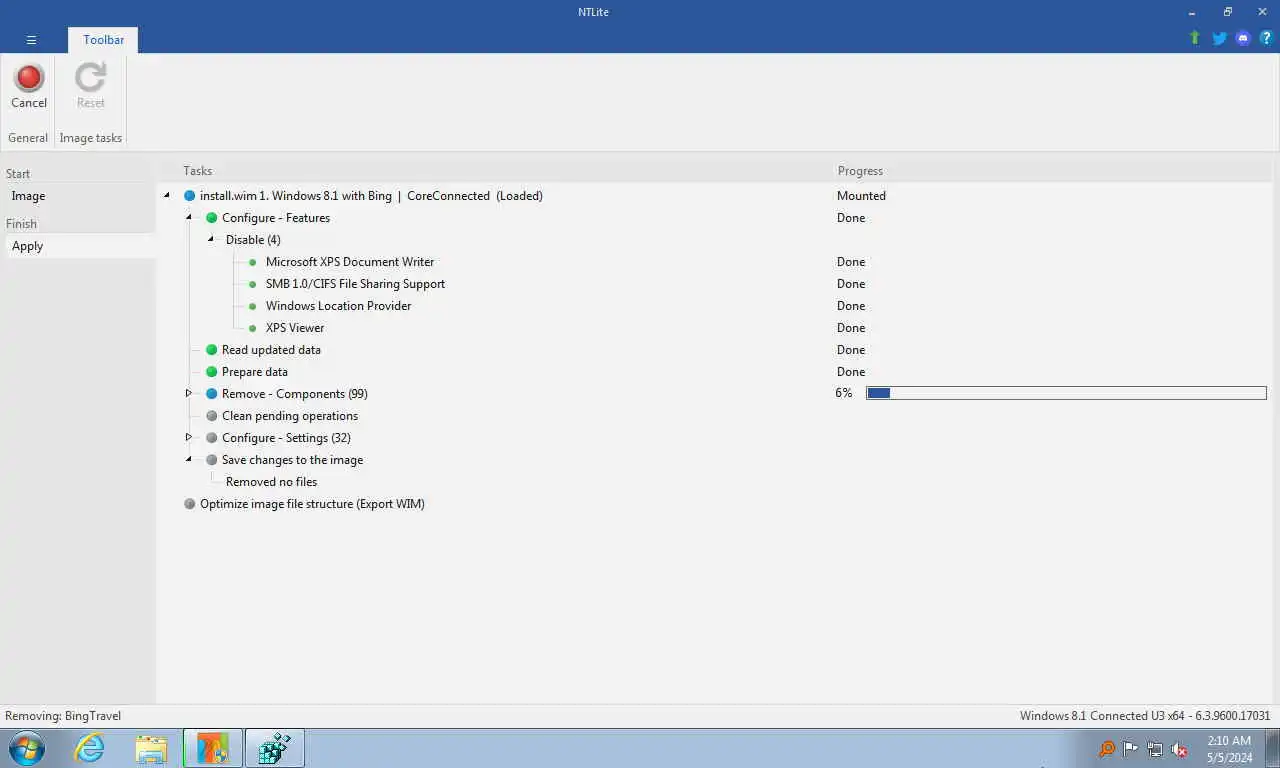Screen dimensions: 1280x768
Task: Select Optimize image file structure (Export WIM)
Action: pos(312,504)
